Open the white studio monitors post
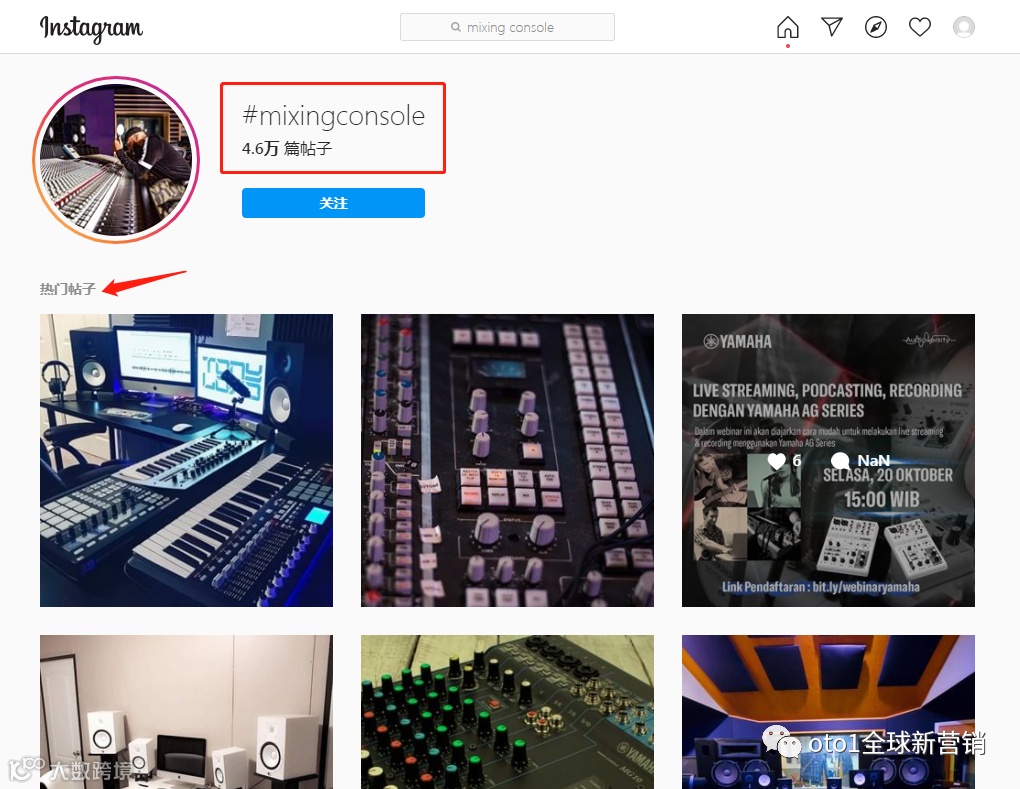Viewport: 1020px width, 789px height. [186, 712]
